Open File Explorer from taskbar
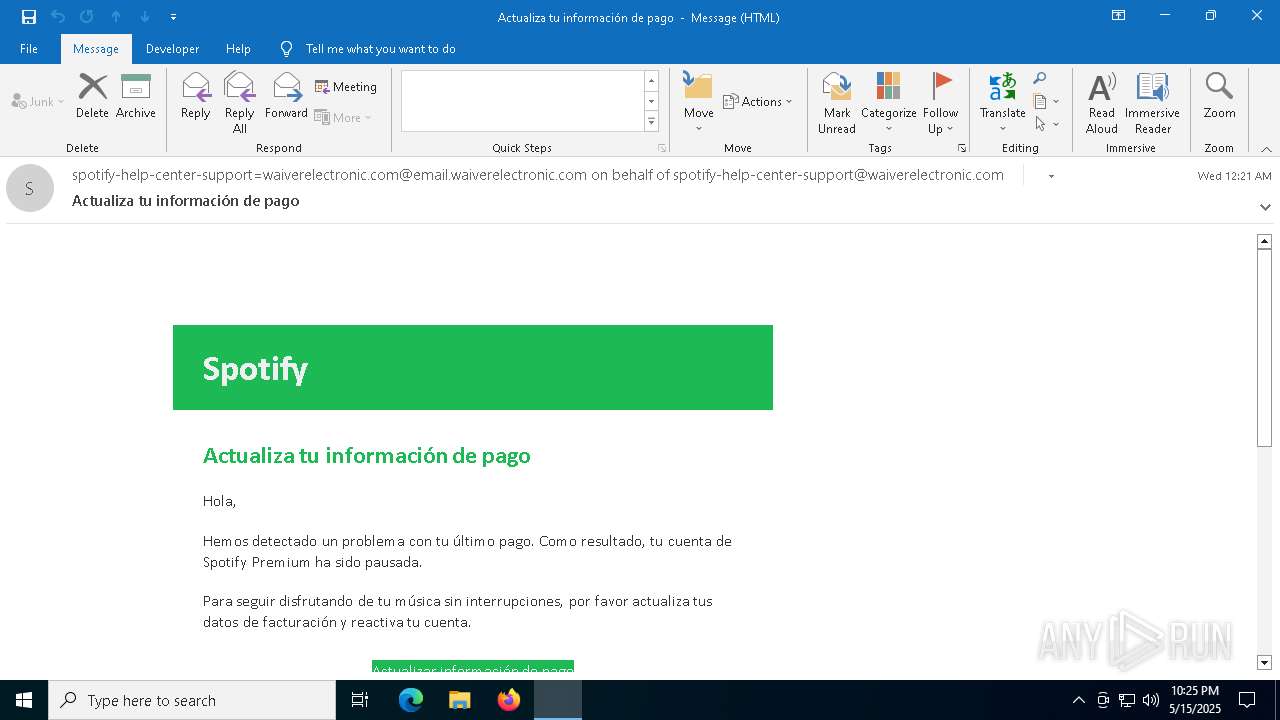 460,700
